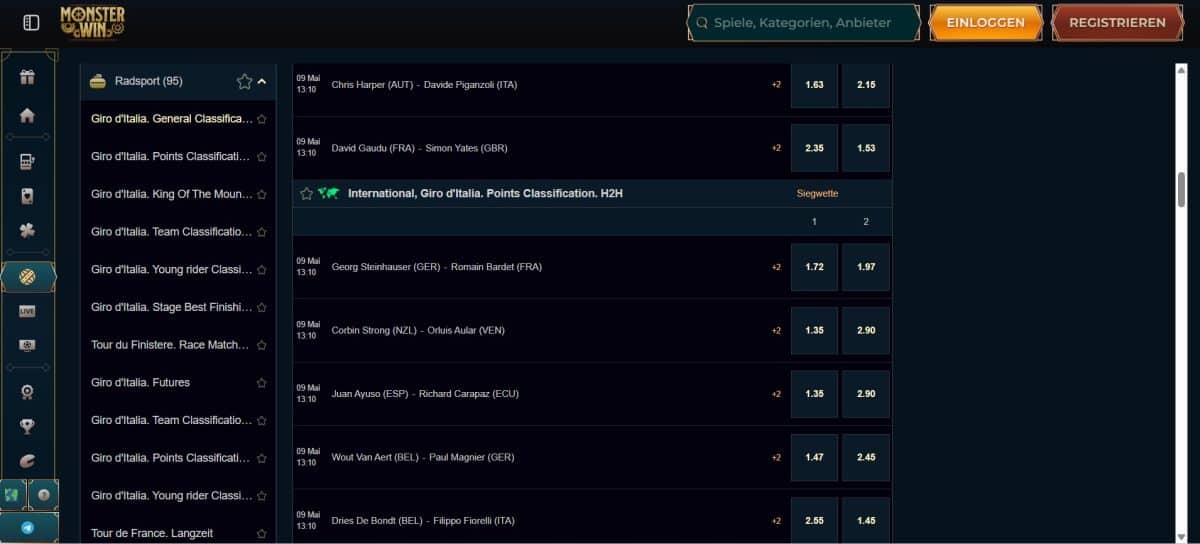
Task: Click the Radsport cycling helmet icon
Action: tap(98, 81)
